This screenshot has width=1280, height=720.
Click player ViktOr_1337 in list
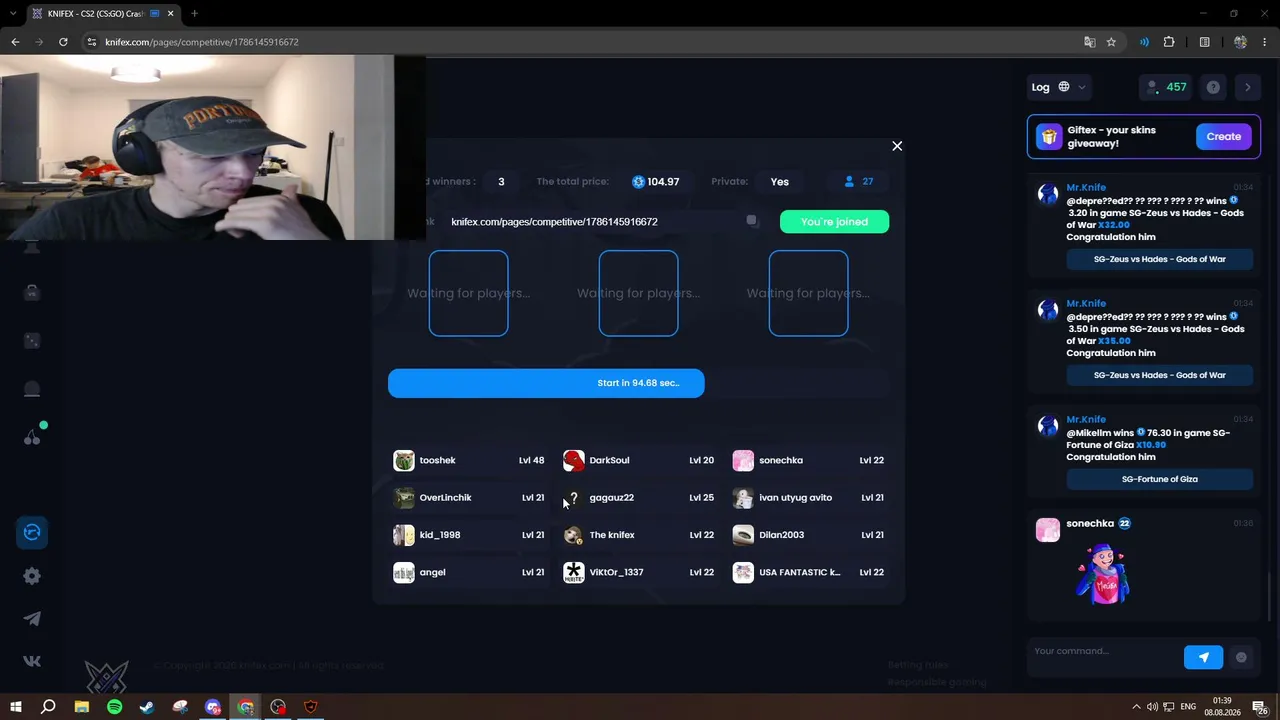[x=639, y=572]
